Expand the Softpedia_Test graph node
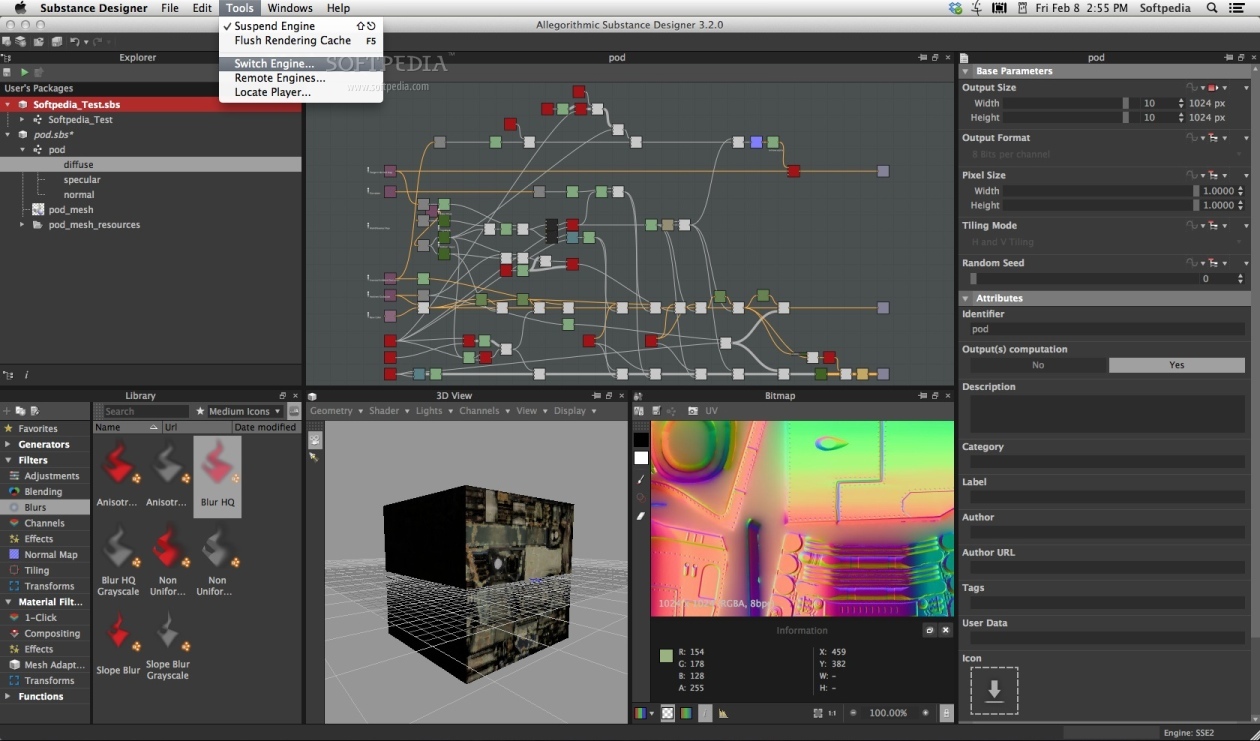This screenshot has width=1260, height=741. [x=22, y=120]
